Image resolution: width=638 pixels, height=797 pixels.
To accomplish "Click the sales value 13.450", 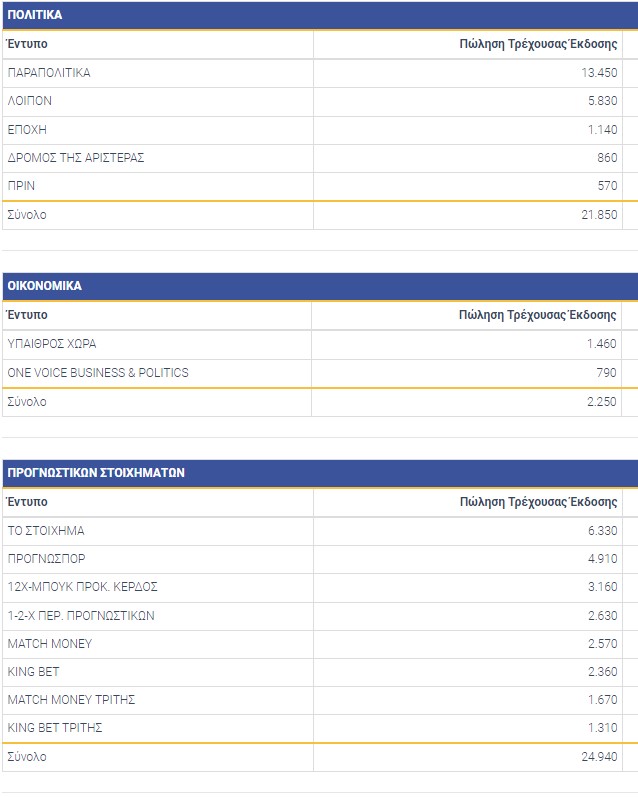I will [x=598, y=73].
